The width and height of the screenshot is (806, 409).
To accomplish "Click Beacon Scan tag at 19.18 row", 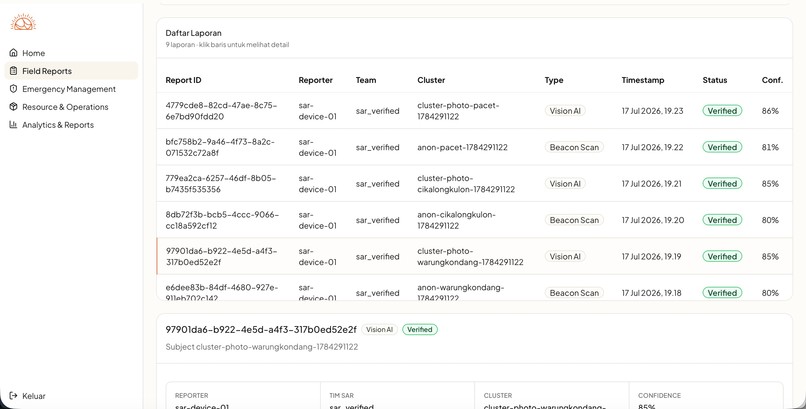I will click(x=574, y=293).
